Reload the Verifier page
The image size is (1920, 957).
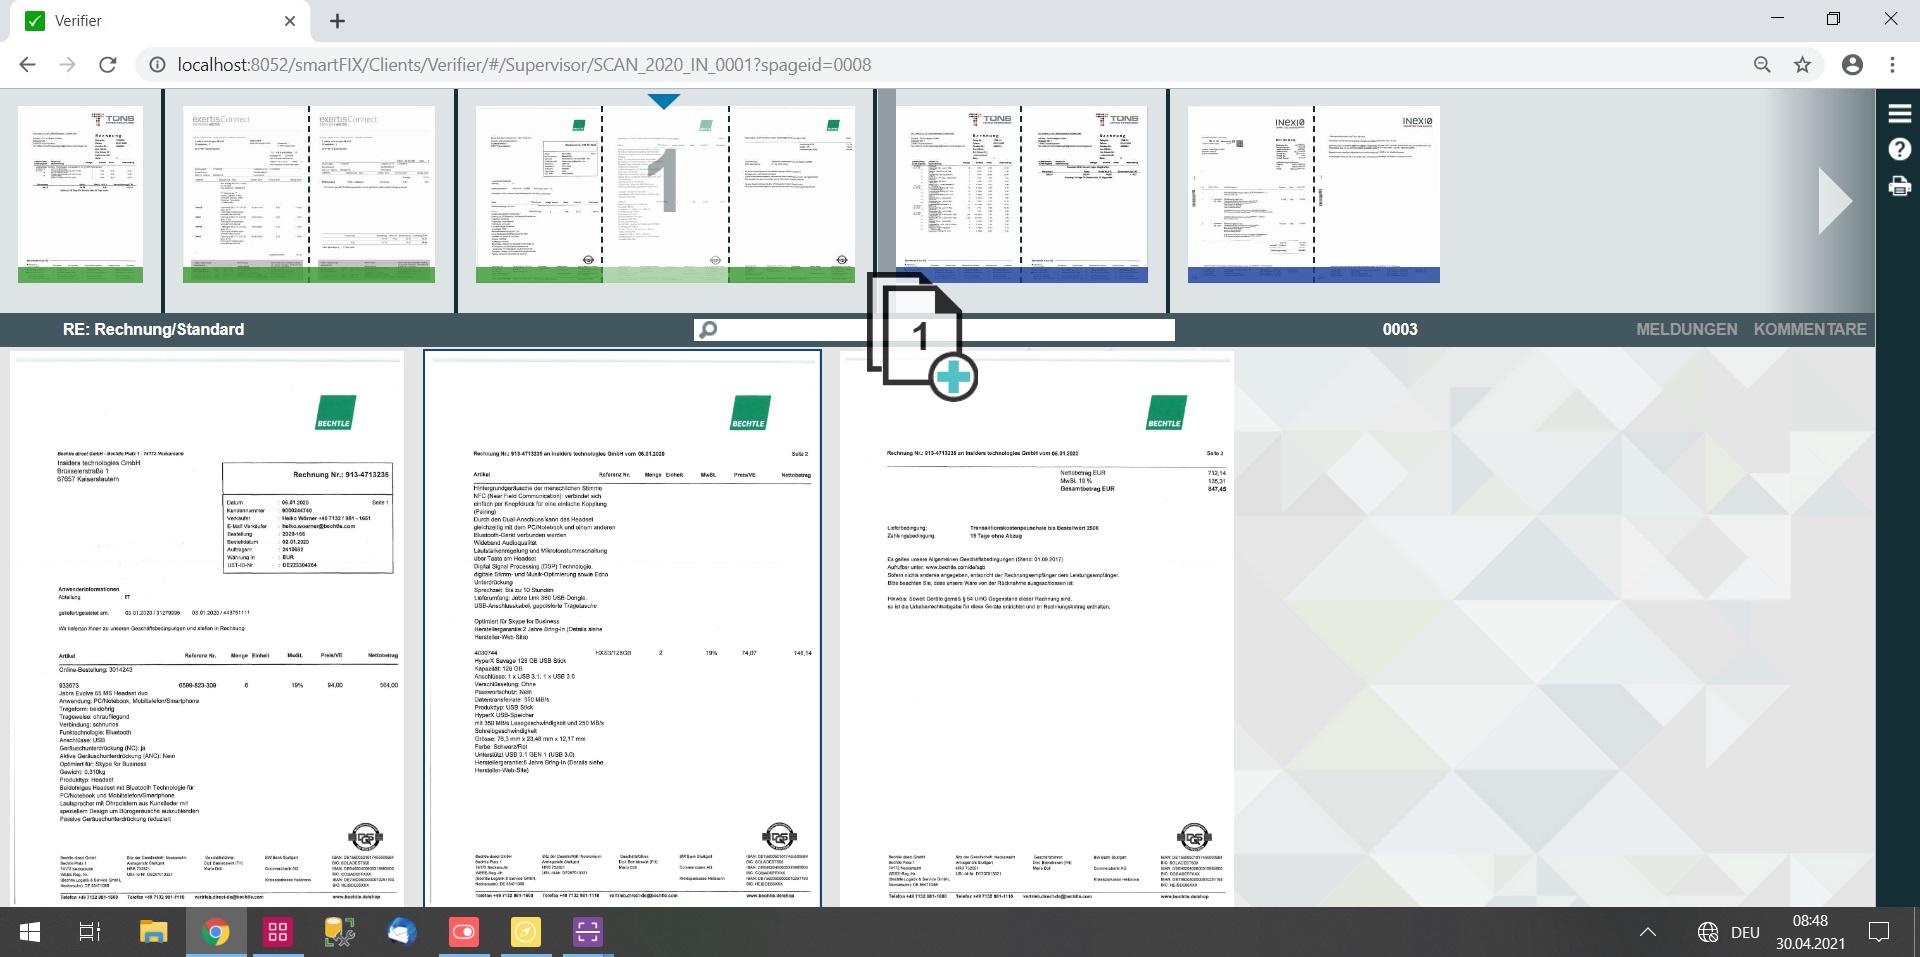pos(108,65)
